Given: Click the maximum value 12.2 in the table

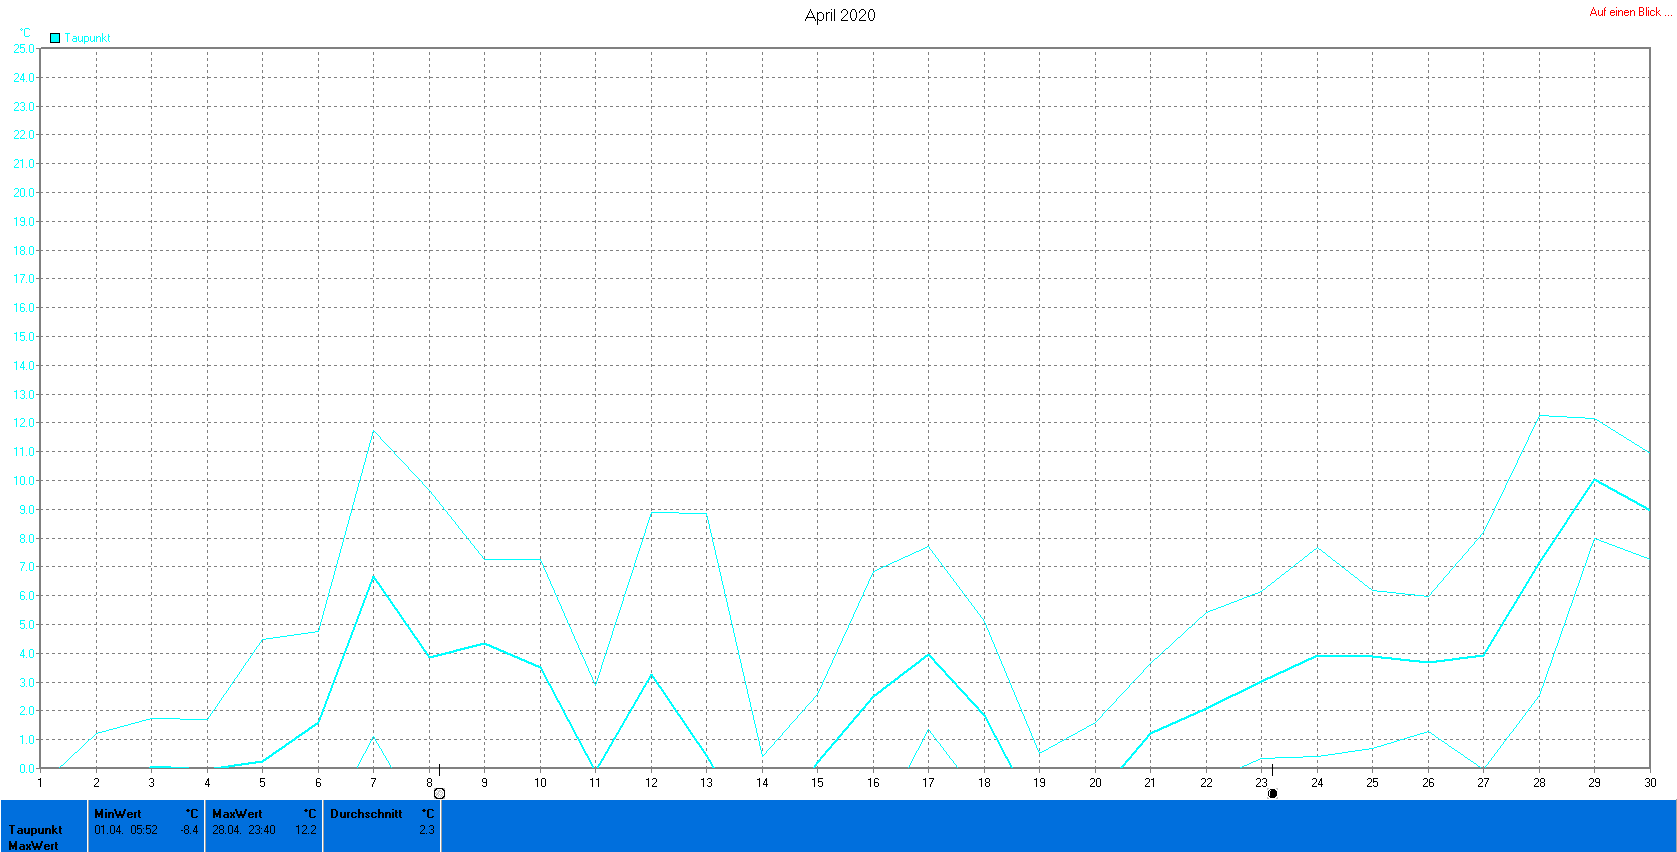Looking at the screenshot, I should (x=306, y=830).
